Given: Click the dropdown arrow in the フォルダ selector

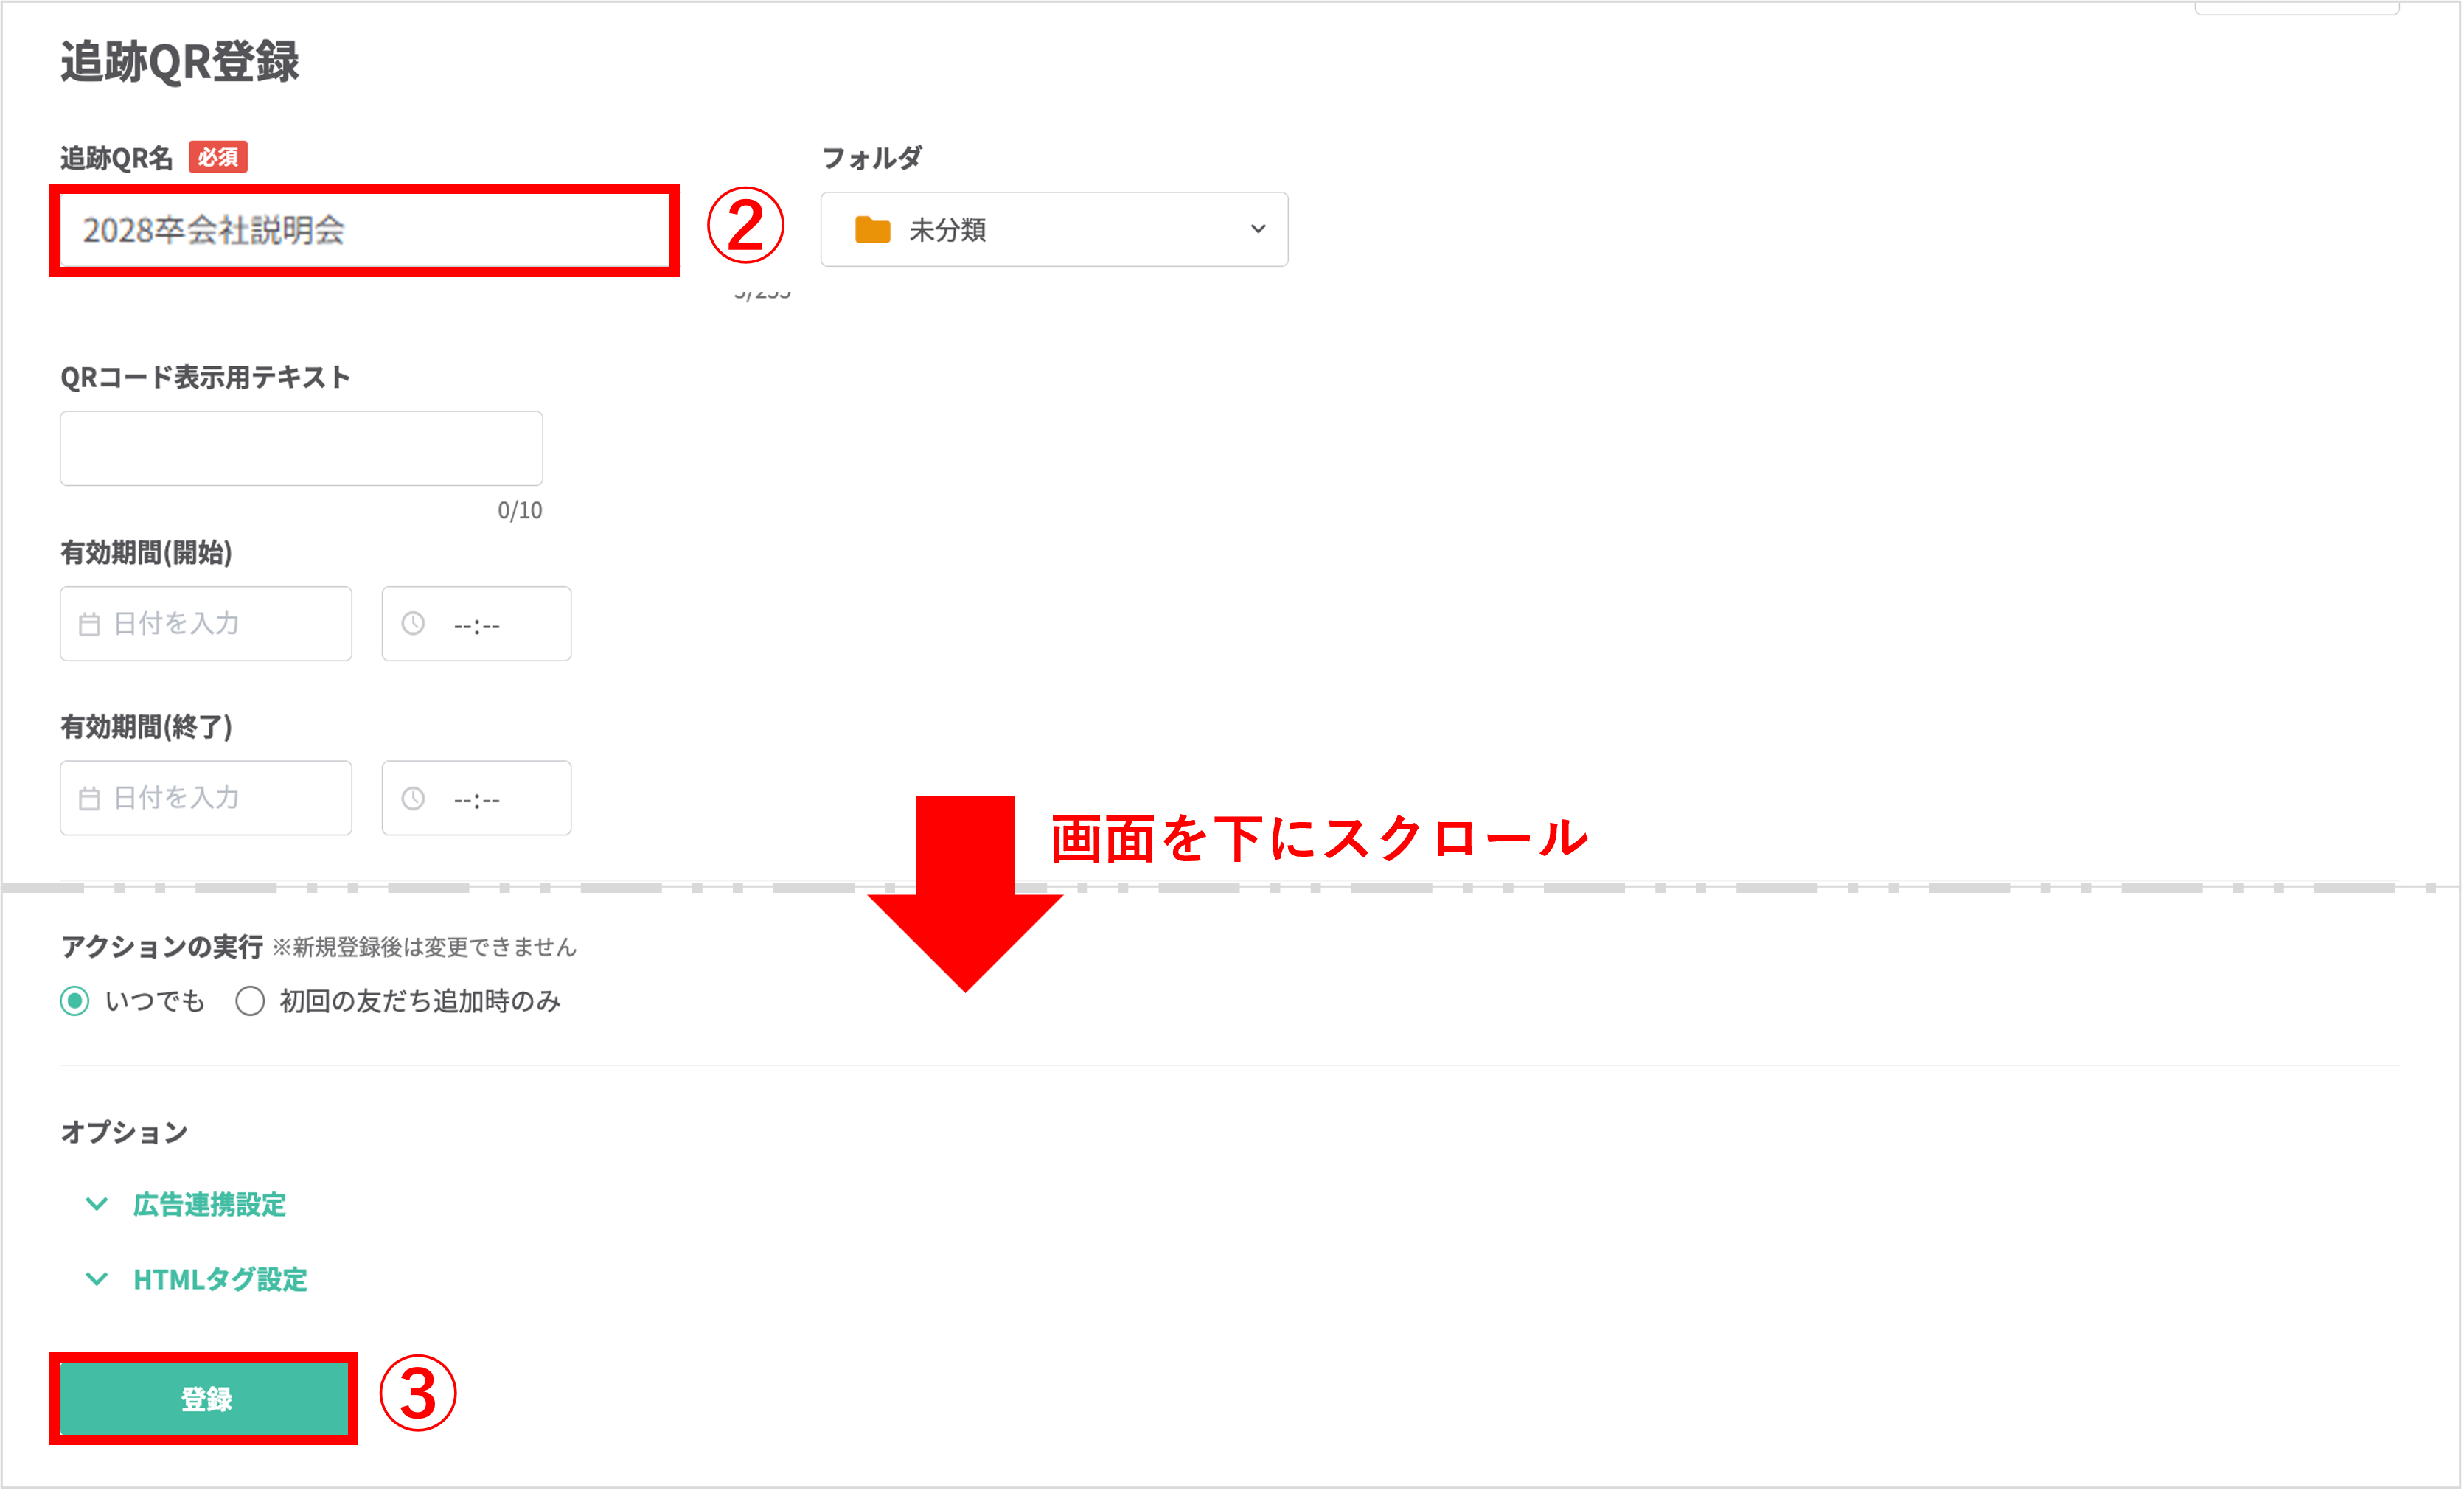Looking at the screenshot, I should [x=1257, y=229].
